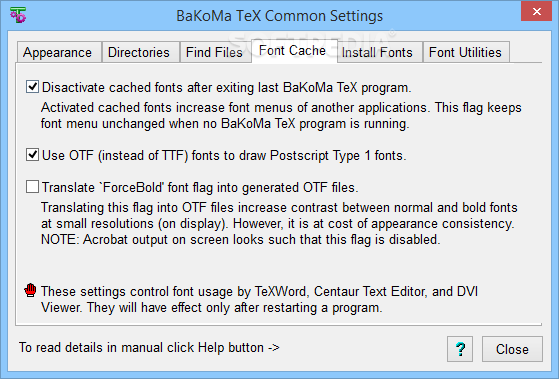Select the Font Cache tab
Viewport: 559px width, 379px height.
click(294, 51)
